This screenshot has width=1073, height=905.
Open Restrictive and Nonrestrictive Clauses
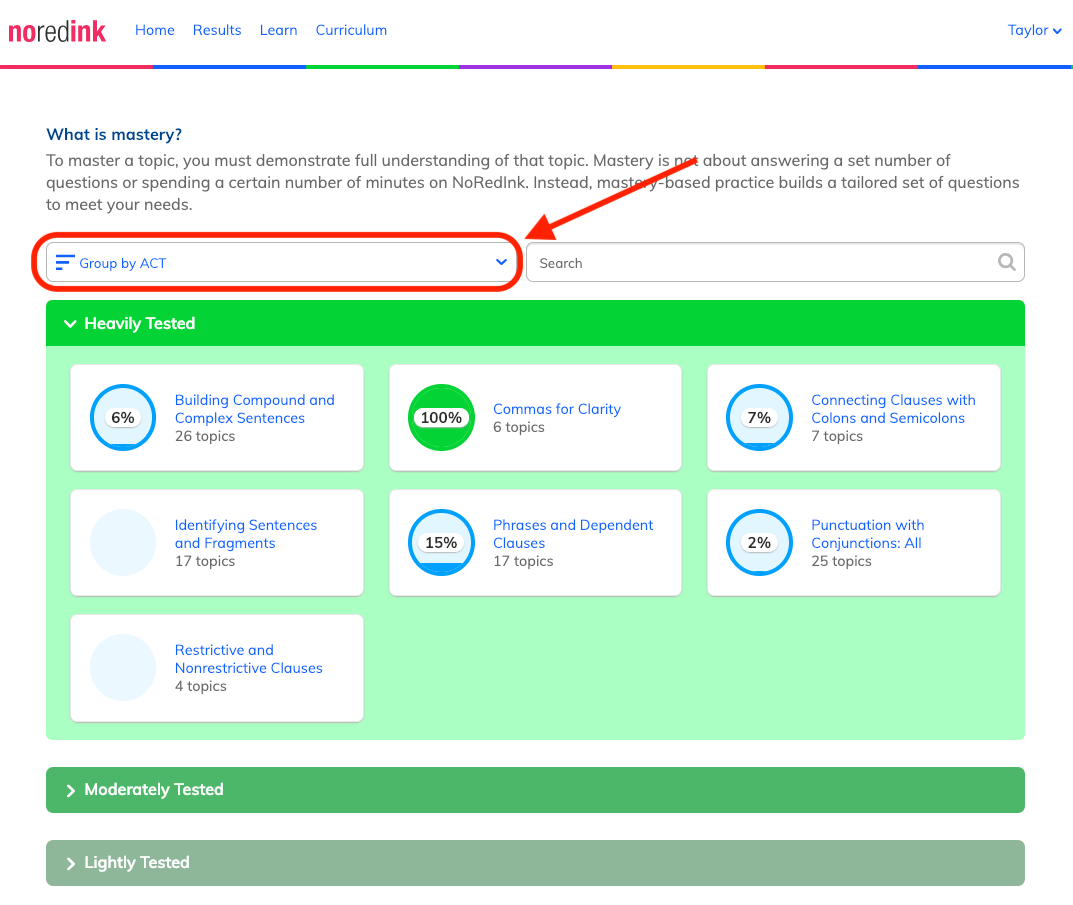[248, 659]
